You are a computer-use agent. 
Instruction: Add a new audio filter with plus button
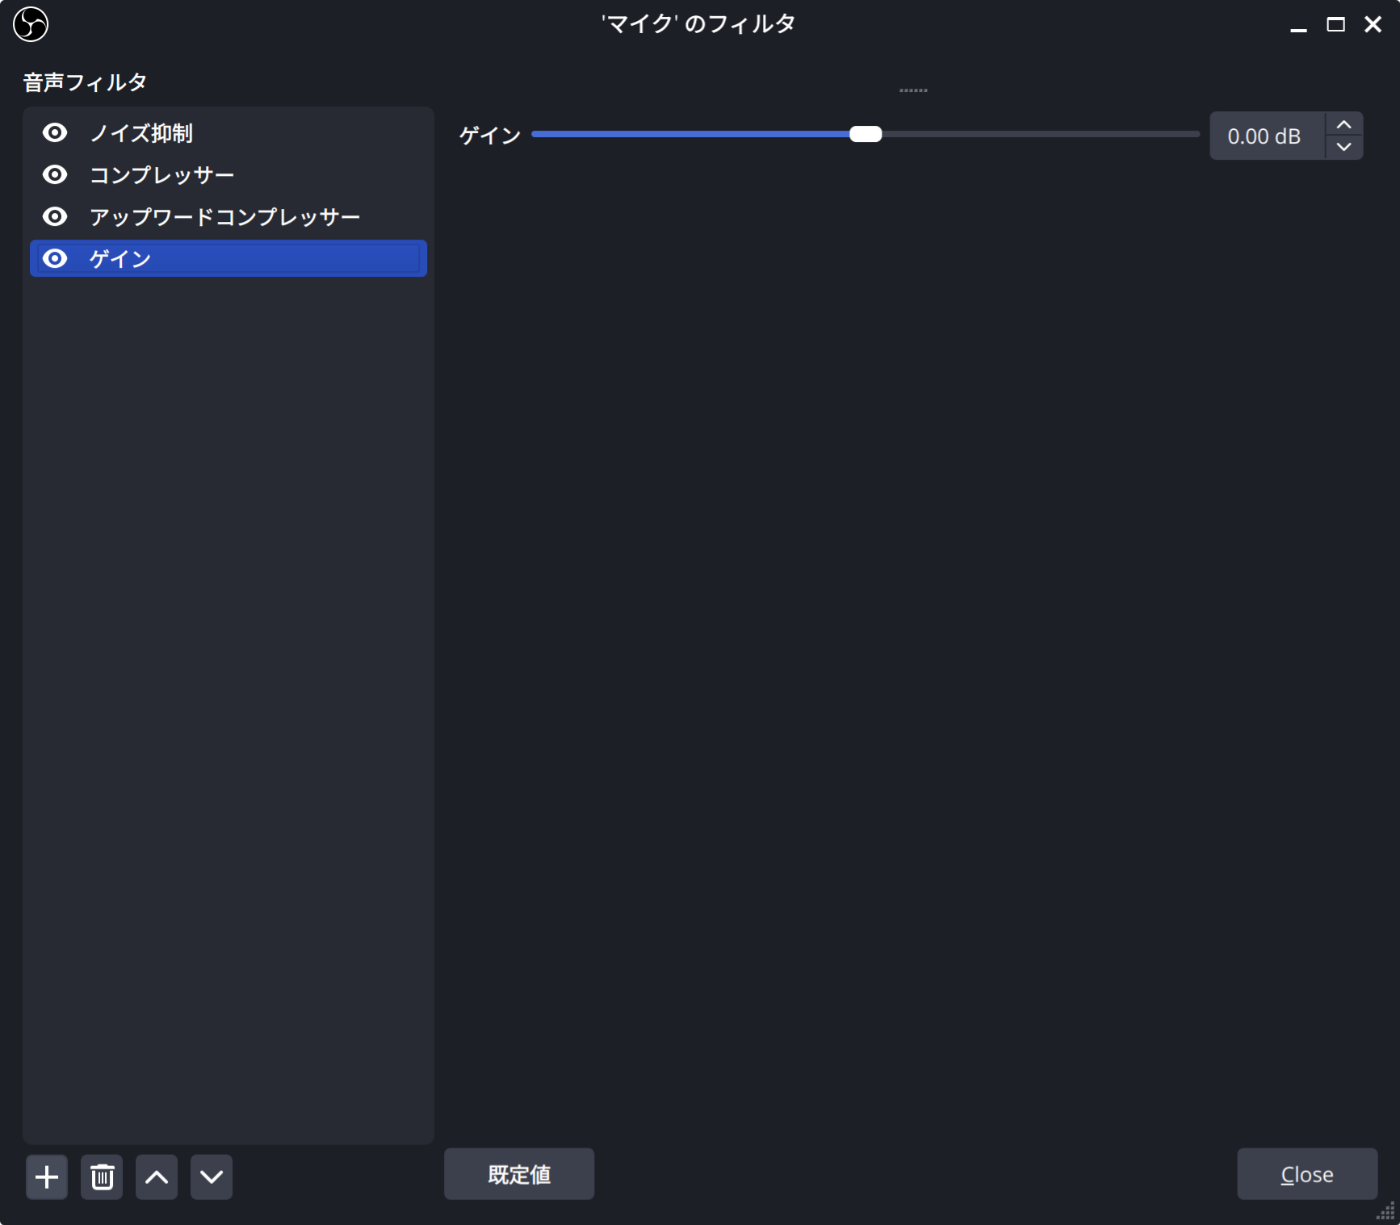click(46, 1177)
